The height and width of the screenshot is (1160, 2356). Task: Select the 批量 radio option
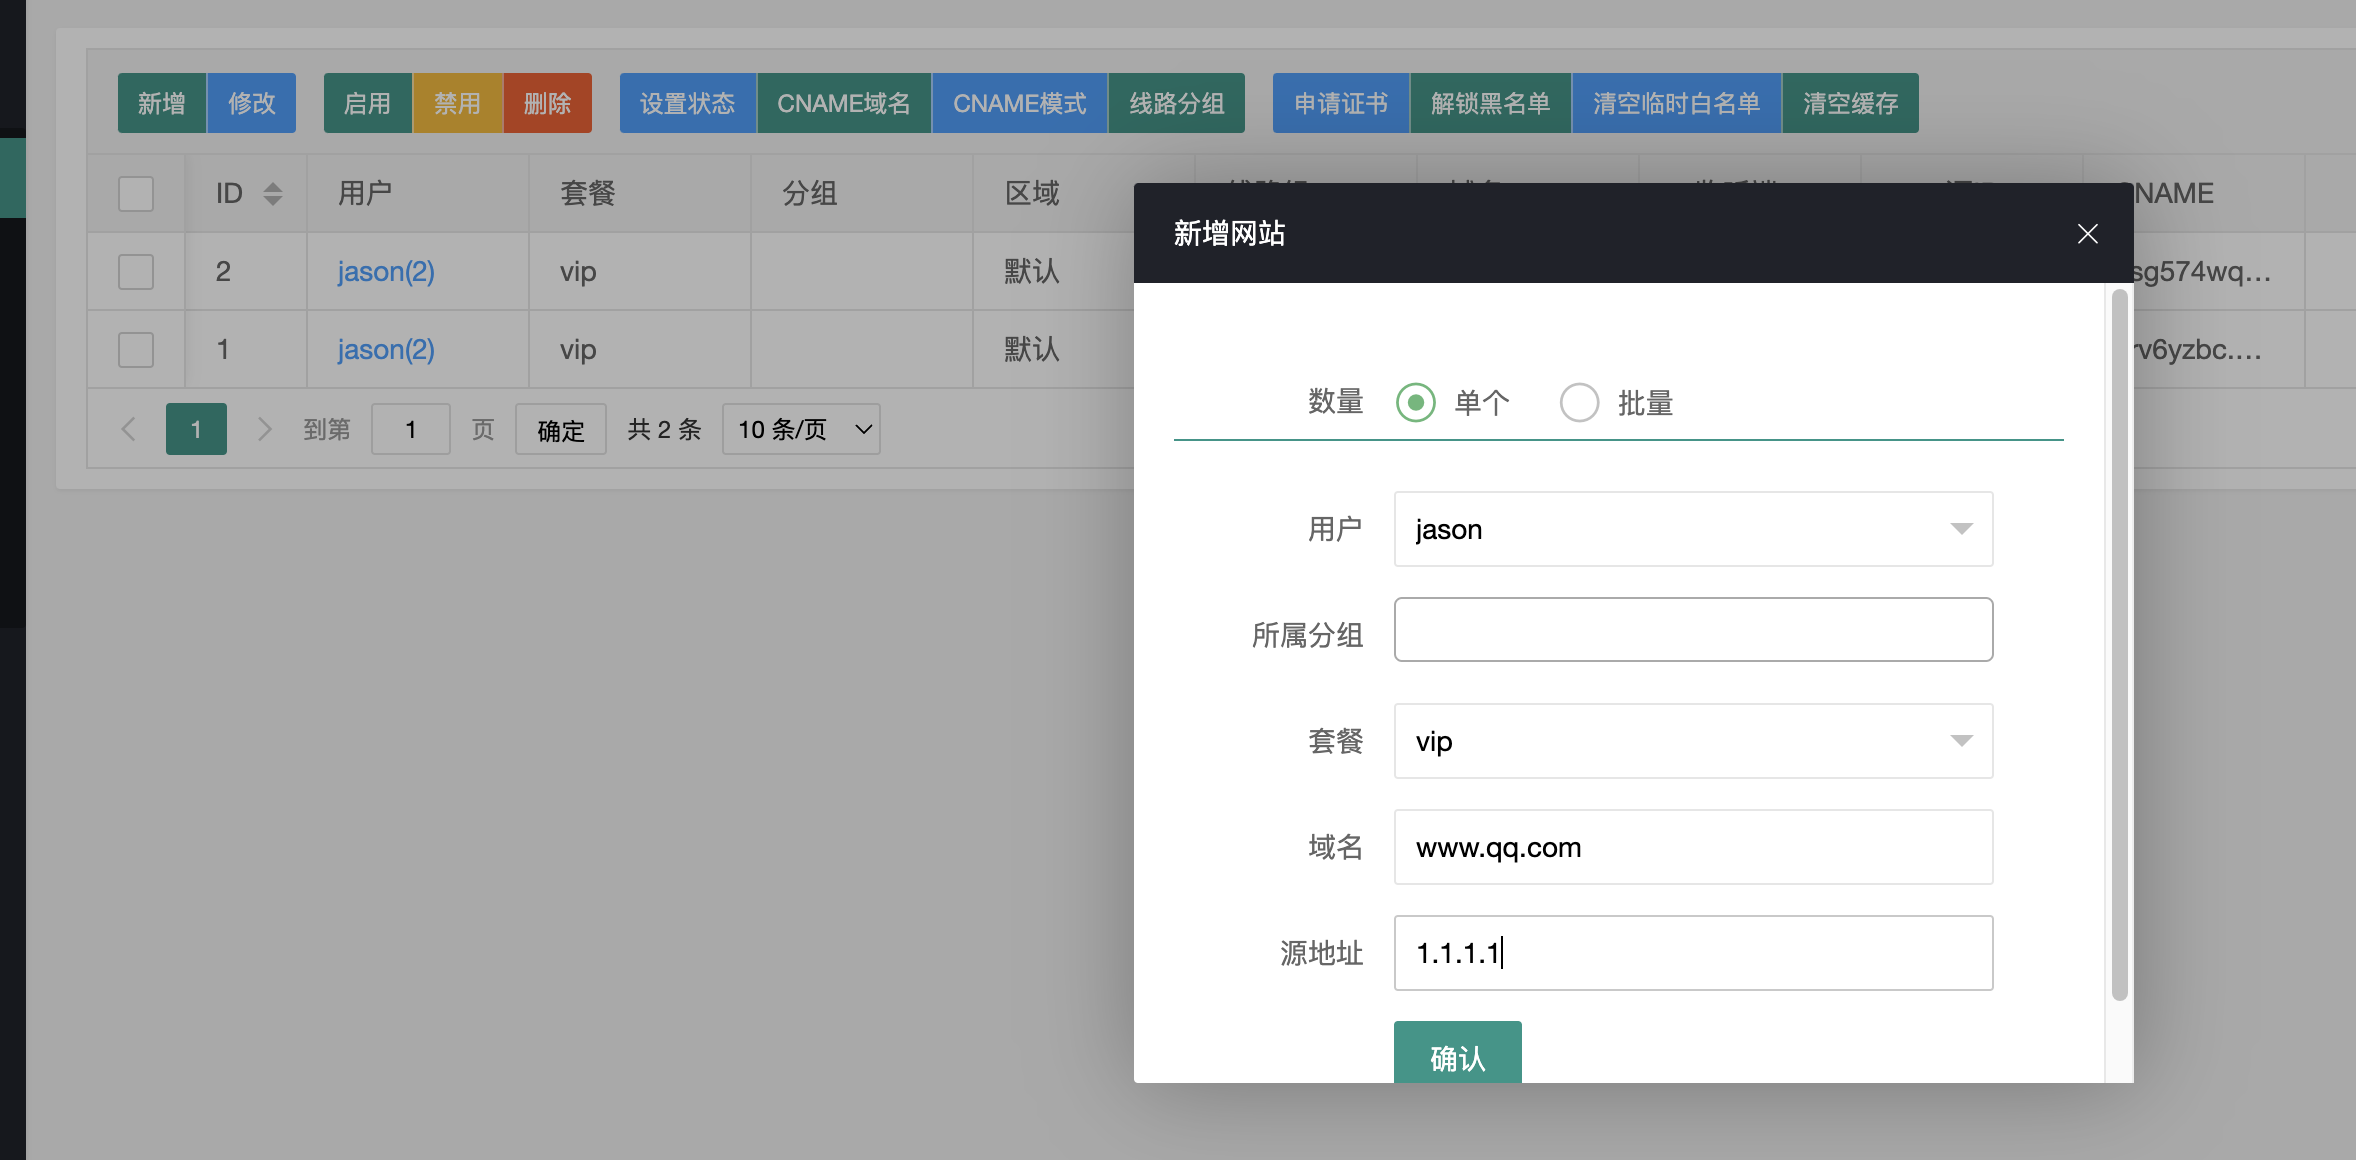pyautogui.click(x=1579, y=402)
